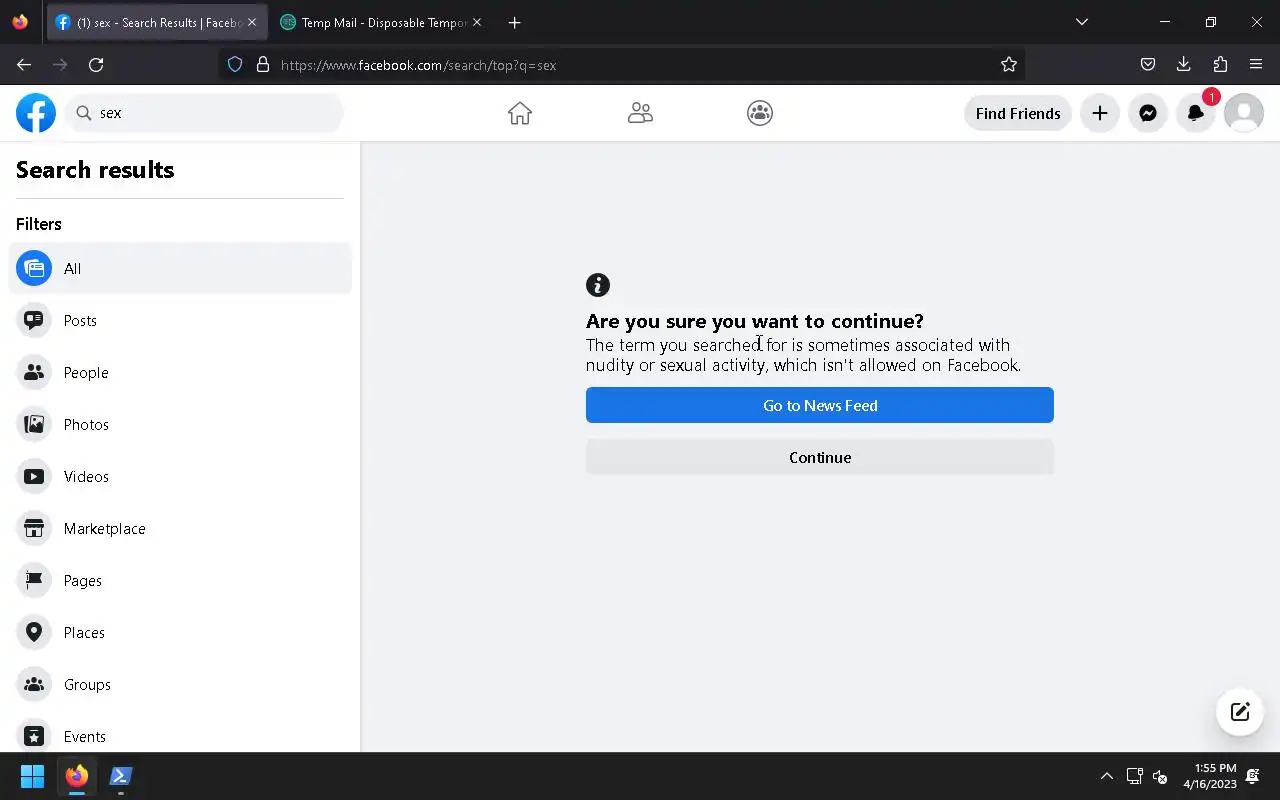
Task: Filter search results by Photos
Action: pyautogui.click(x=180, y=424)
